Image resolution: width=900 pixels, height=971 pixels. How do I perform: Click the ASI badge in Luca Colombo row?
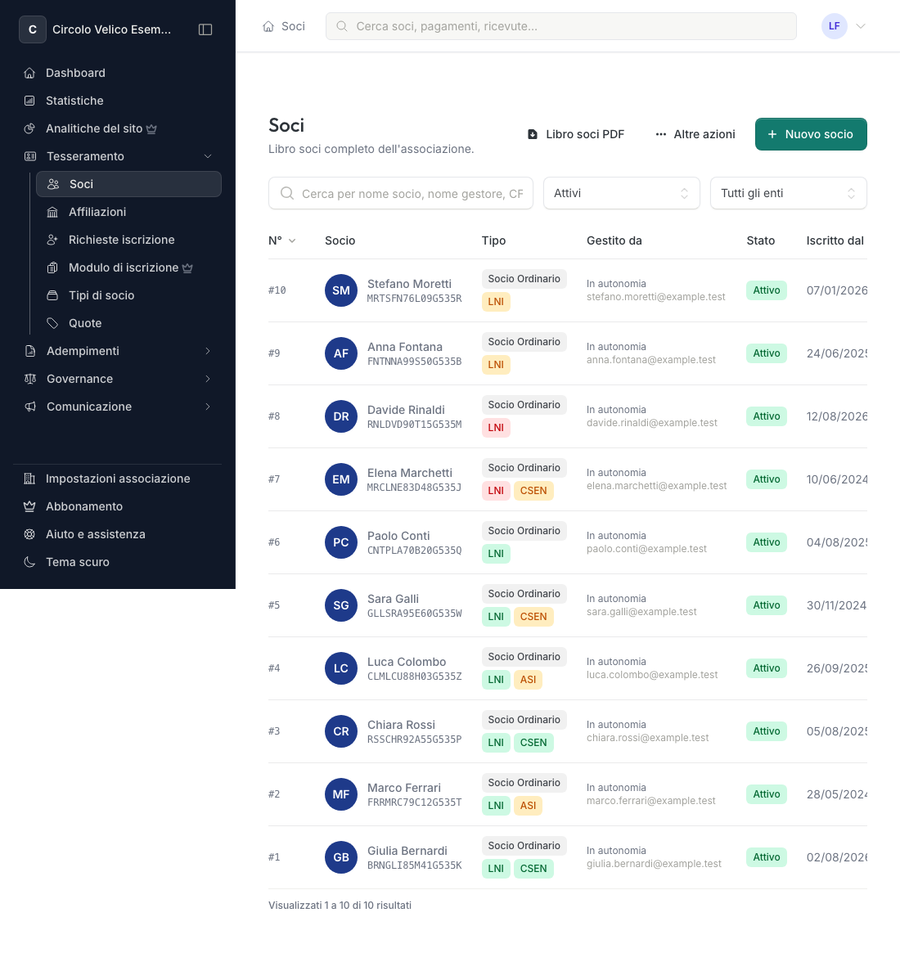pyautogui.click(x=528, y=680)
